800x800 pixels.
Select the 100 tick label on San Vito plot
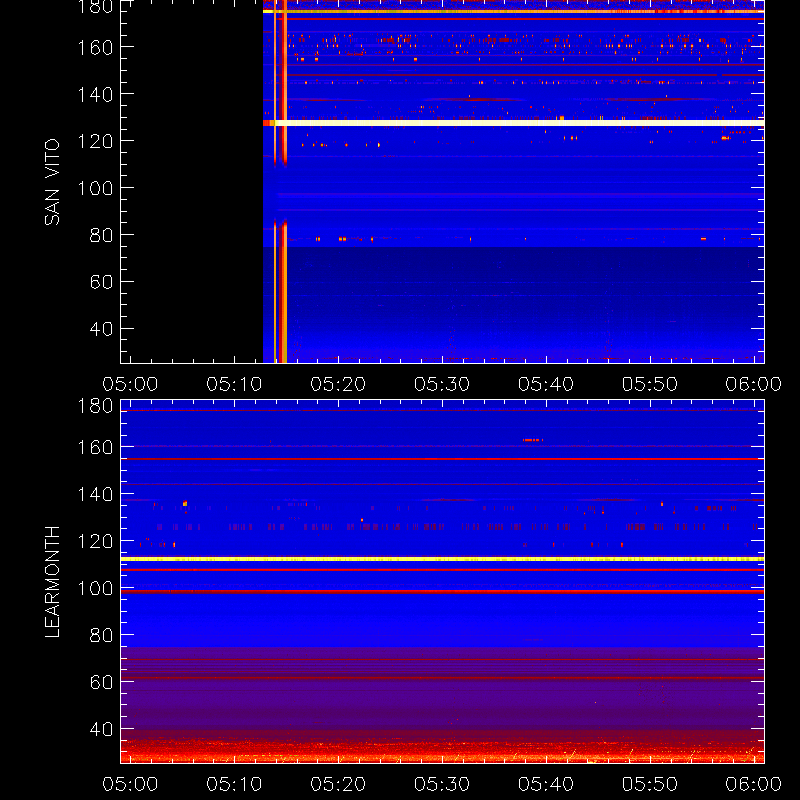pos(95,188)
